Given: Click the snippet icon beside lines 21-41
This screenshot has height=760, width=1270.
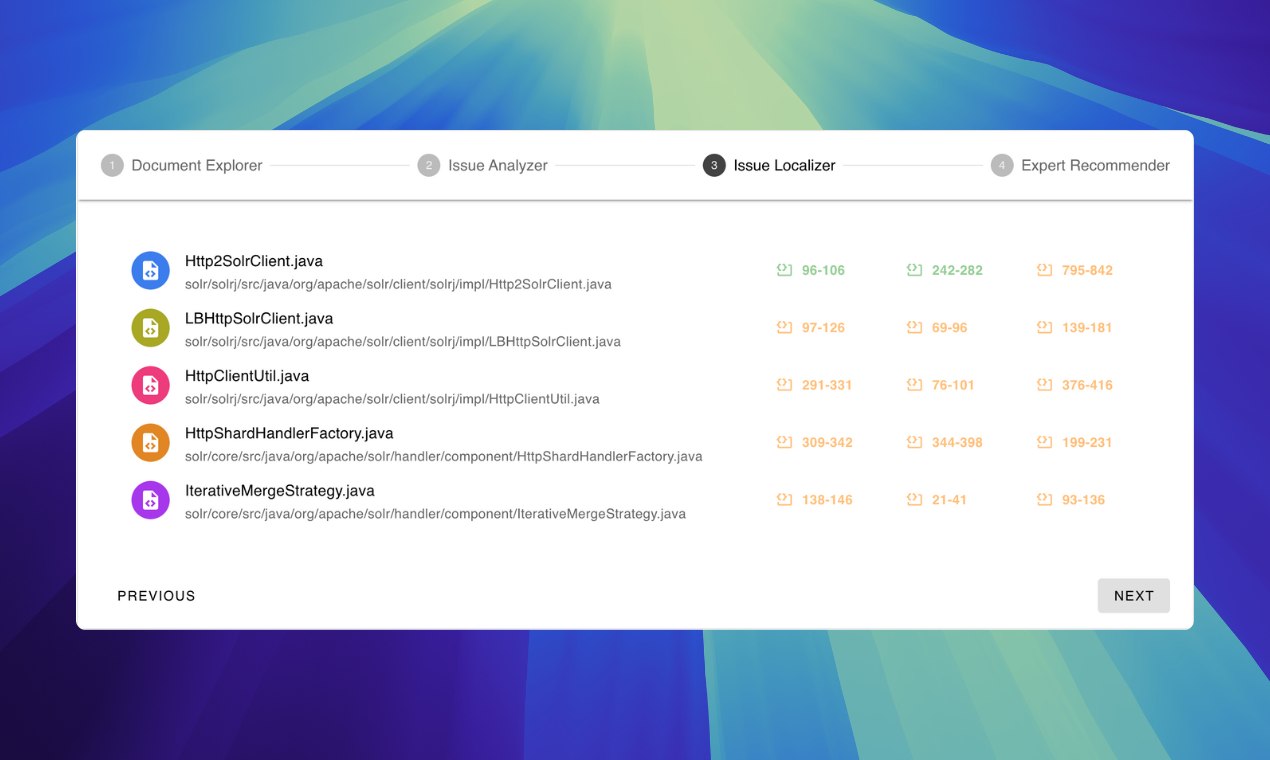Looking at the screenshot, I should tap(914, 500).
